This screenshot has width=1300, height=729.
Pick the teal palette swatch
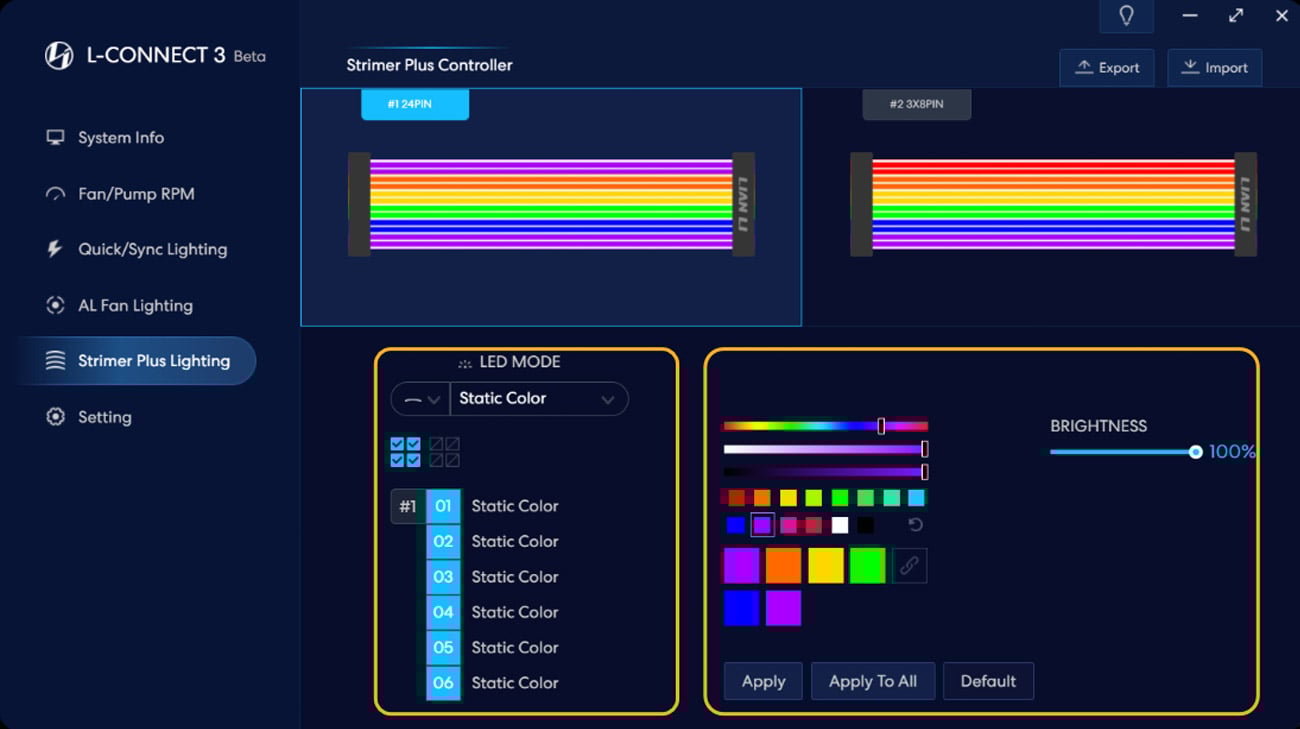(891, 498)
